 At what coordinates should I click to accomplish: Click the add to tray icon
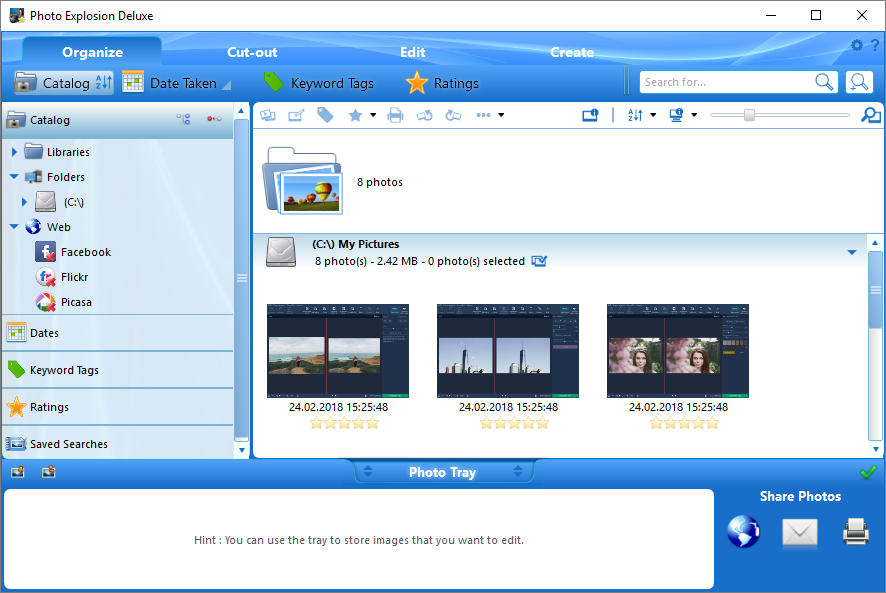coord(18,472)
